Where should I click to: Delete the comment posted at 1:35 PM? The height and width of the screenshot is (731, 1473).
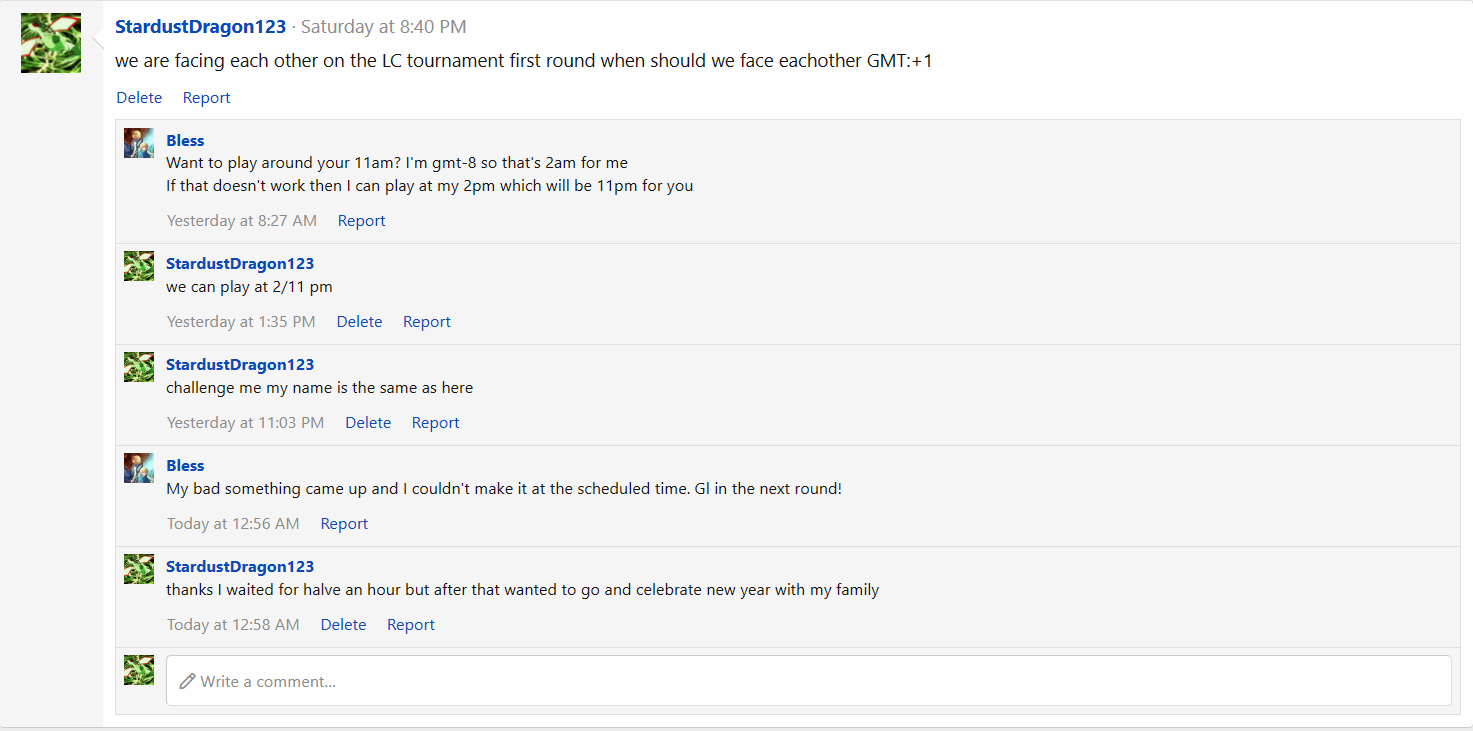[359, 322]
